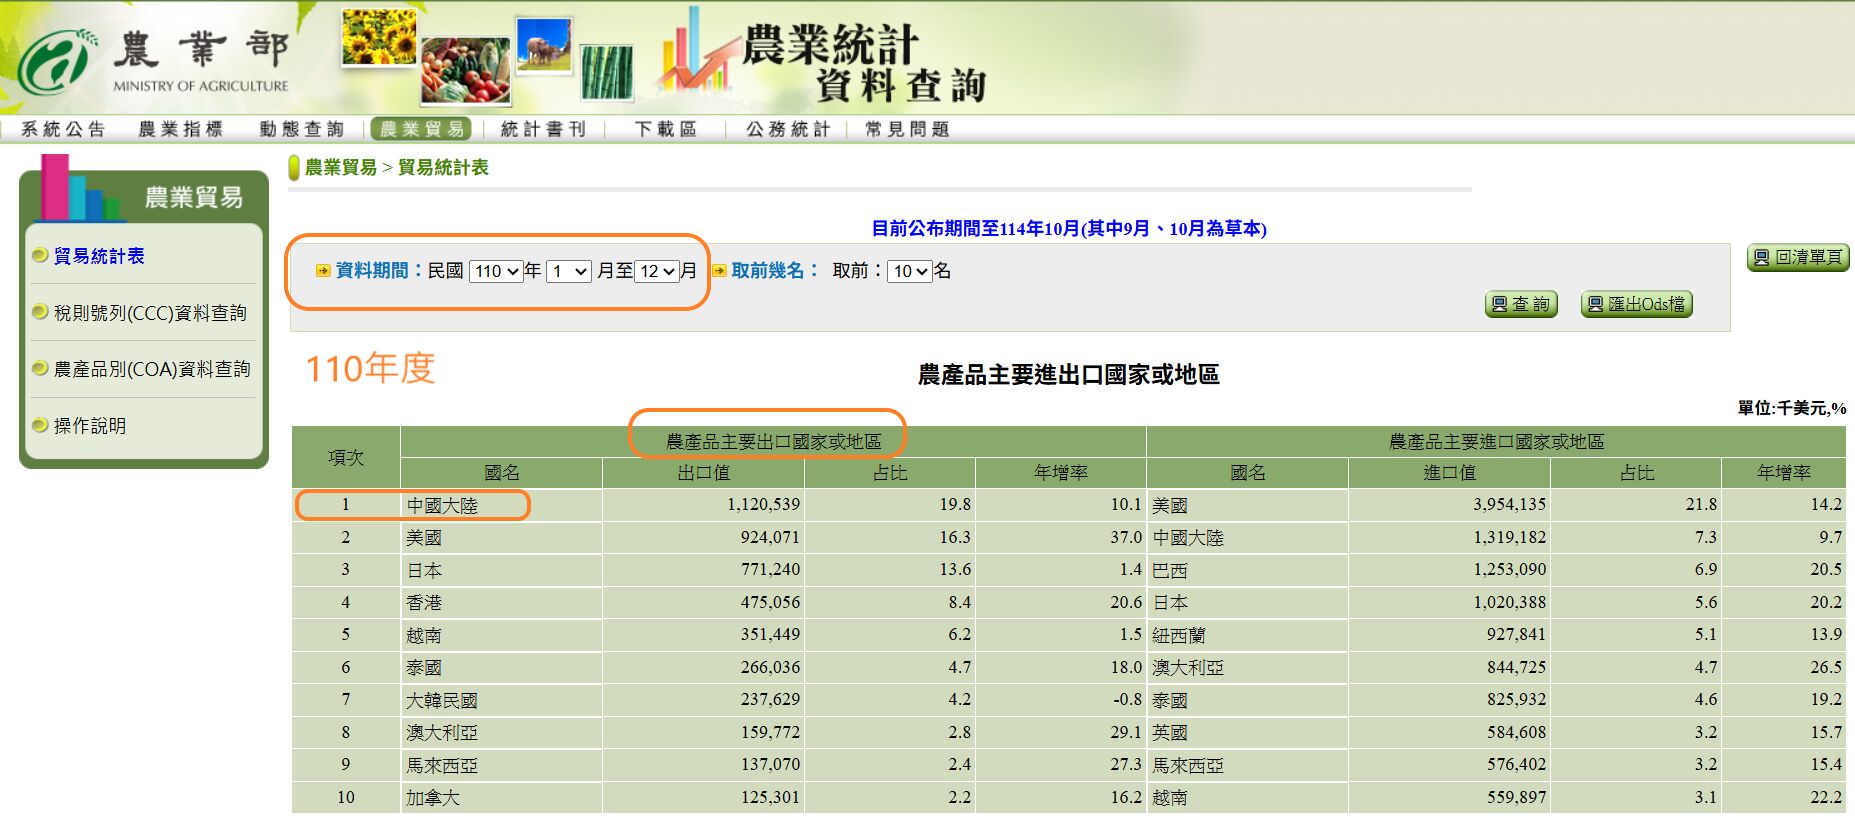Open the year dropdown showing 110
The height and width of the screenshot is (817, 1855).
point(497,271)
